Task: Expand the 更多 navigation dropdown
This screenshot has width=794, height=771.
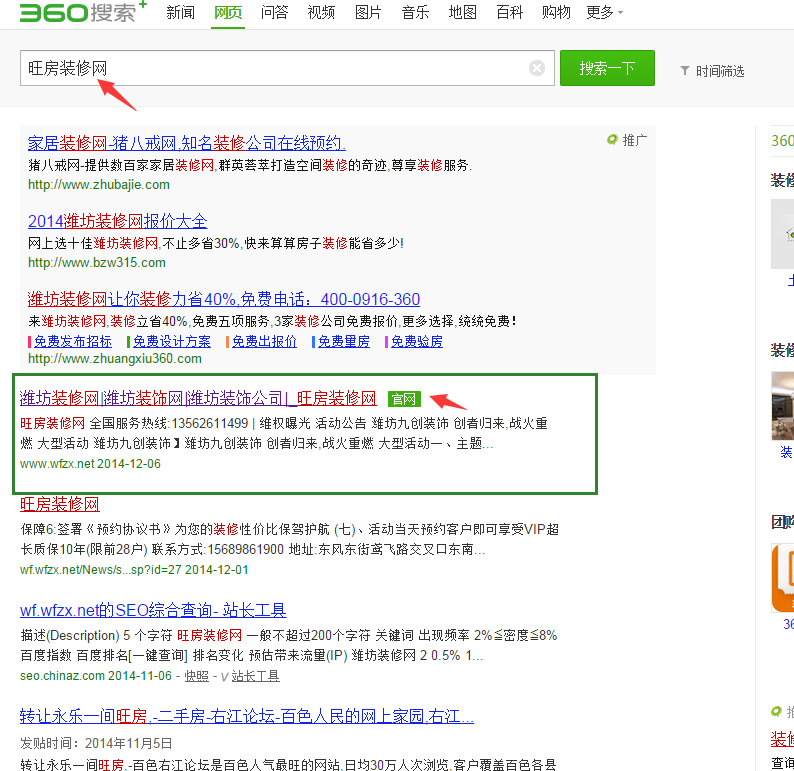Action: (604, 13)
